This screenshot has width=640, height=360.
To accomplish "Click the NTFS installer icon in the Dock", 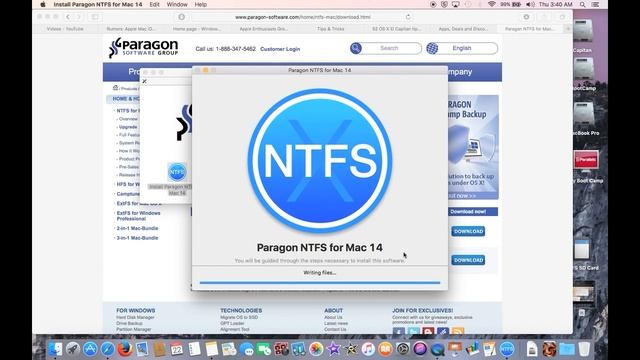I will (507, 349).
